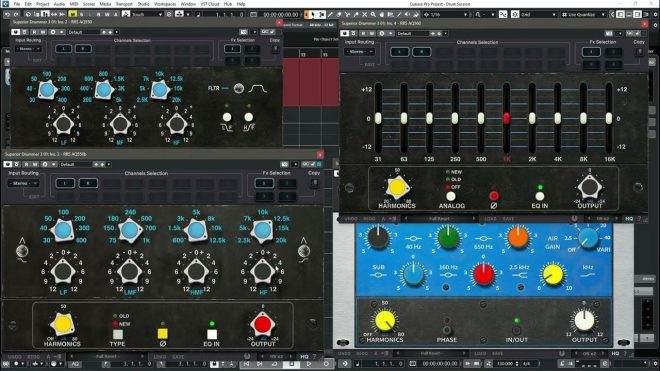660x371 pixels.
Task: Click the blue AIR GAIN knob on blue EQ
Action: pyautogui.click(x=588, y=238)
